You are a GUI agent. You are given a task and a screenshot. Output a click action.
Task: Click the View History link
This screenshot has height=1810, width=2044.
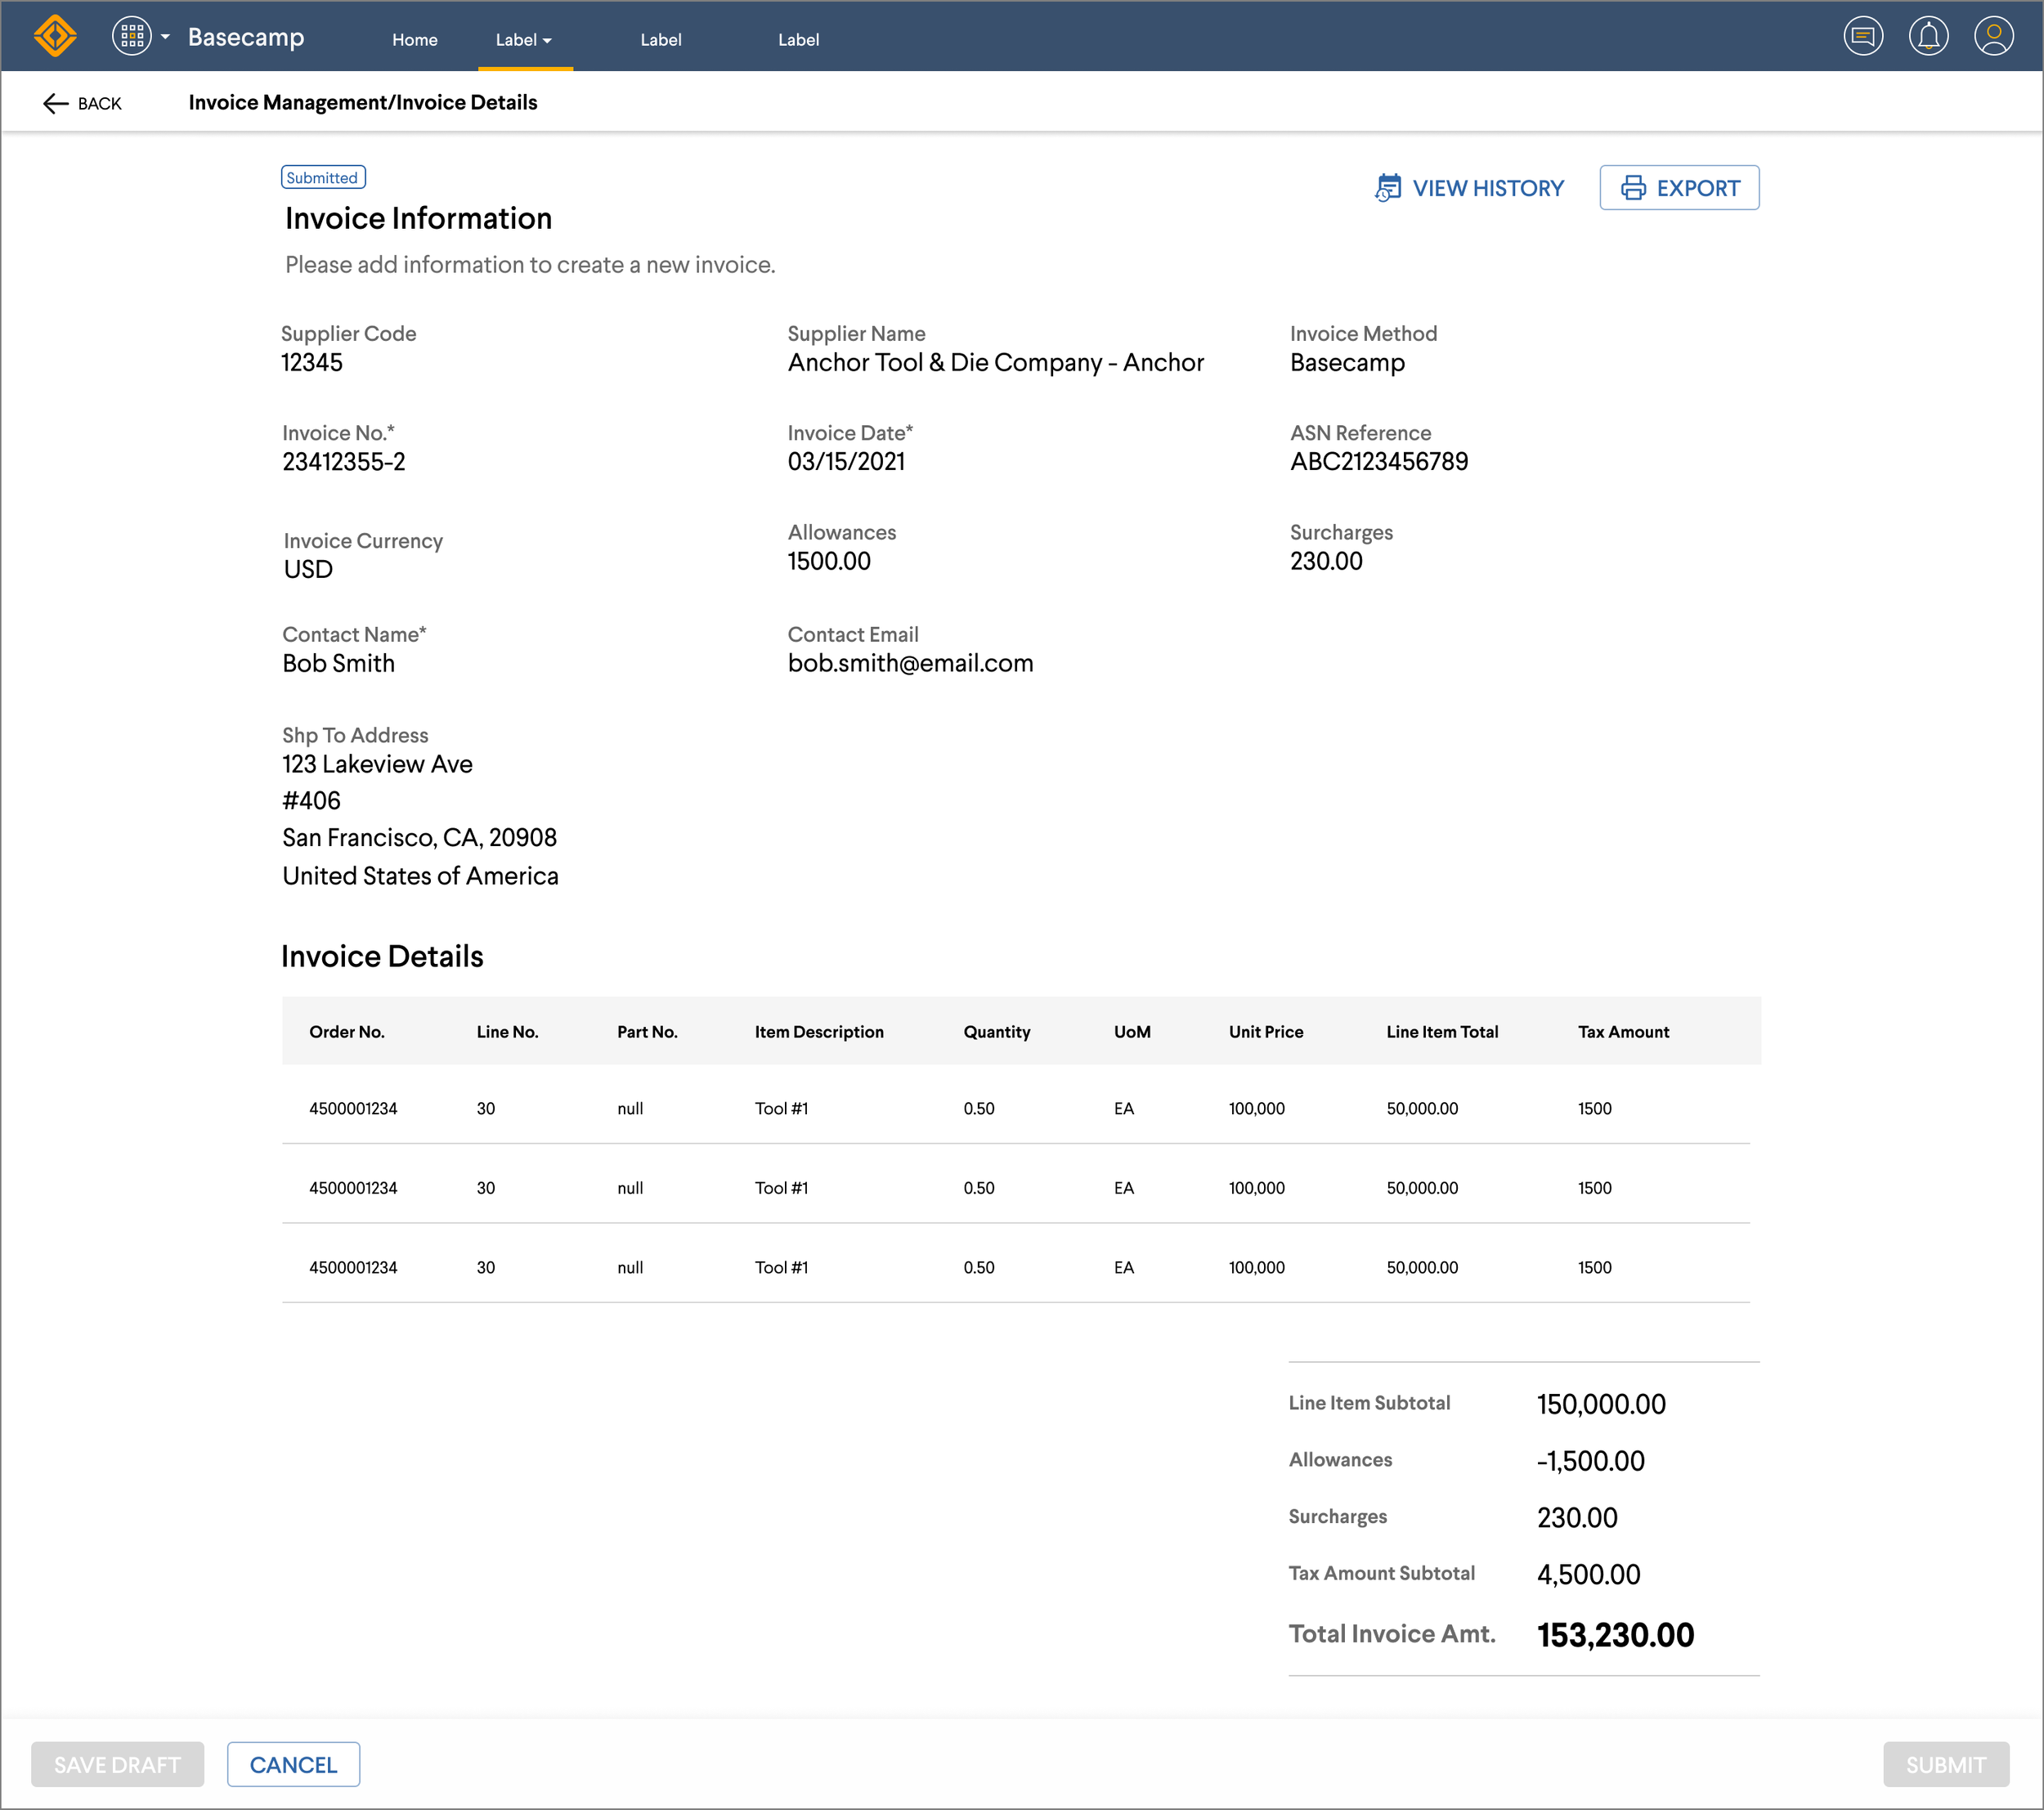1487,188
